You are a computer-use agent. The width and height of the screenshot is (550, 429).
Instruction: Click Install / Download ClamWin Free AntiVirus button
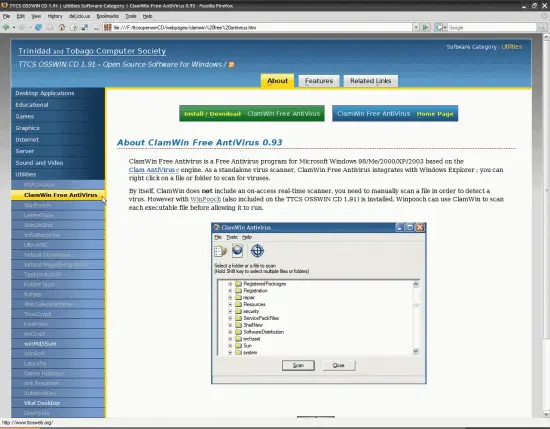pos(252,114)
